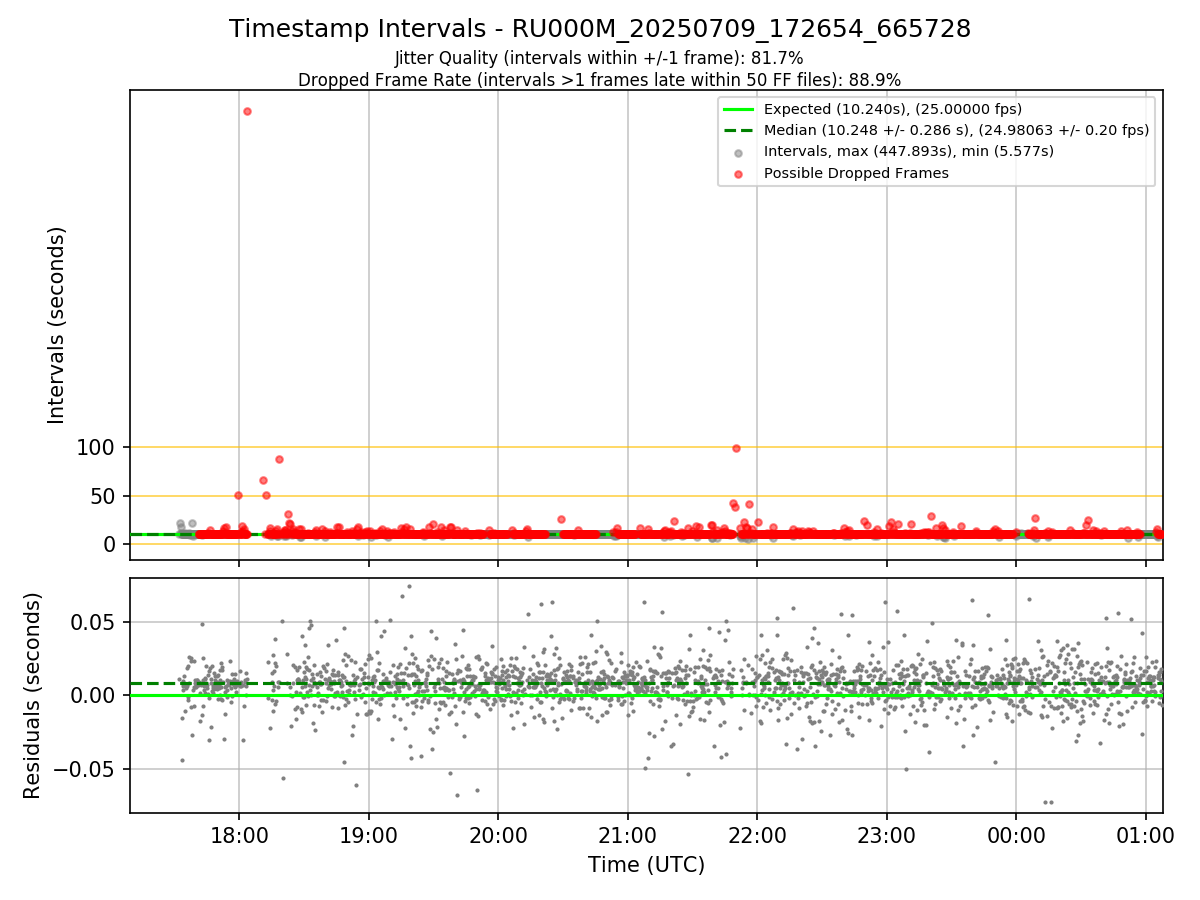Click the red outlier point near 450 seconds

[x=247, y=111]
